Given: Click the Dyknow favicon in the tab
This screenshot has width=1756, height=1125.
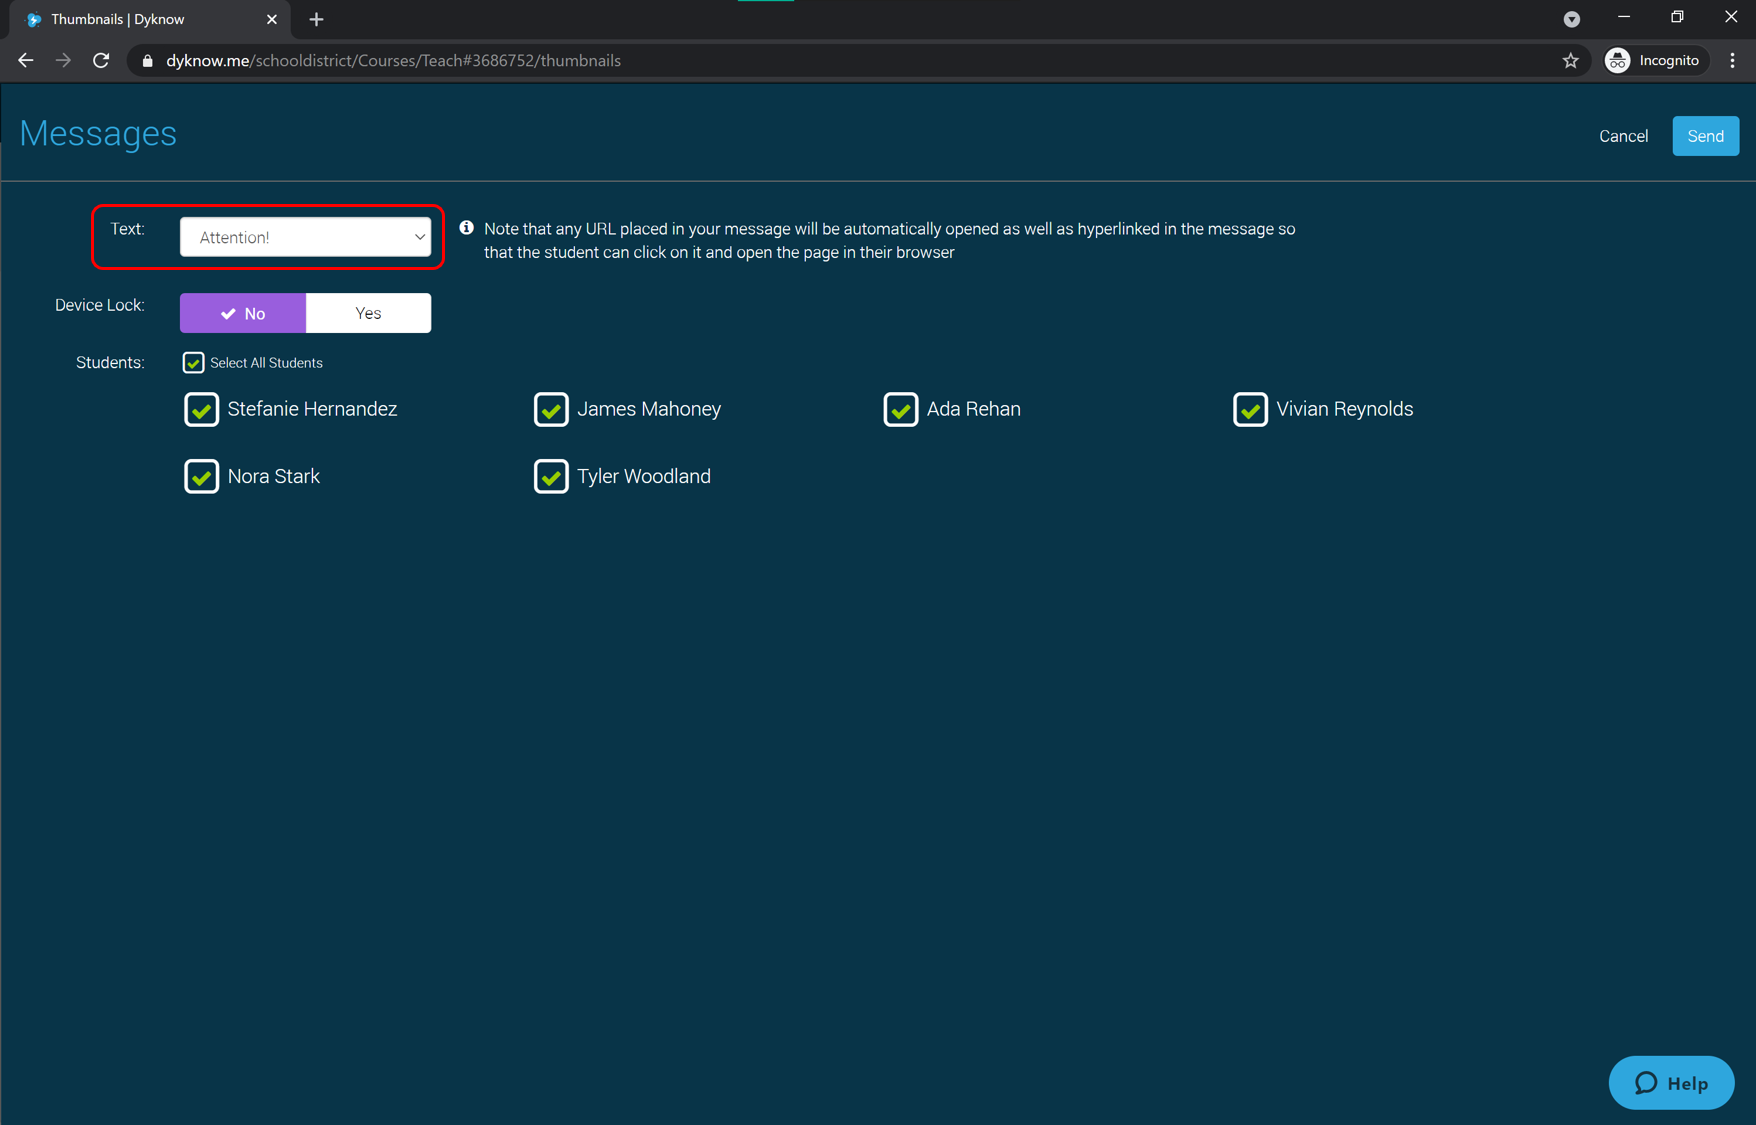Looking at the screenshot, I should pyautogui.click(x=33, y=19).
